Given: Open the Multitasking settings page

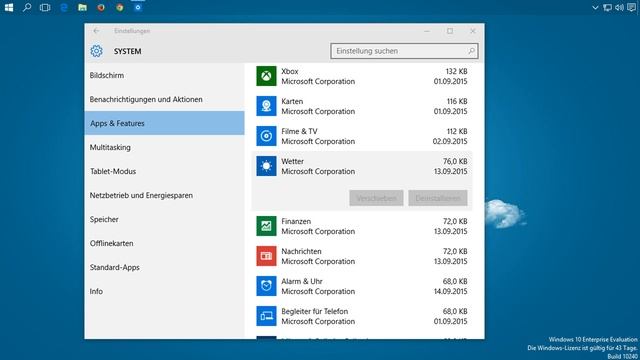Looking at the screenshot, I should tap(164, 147).
